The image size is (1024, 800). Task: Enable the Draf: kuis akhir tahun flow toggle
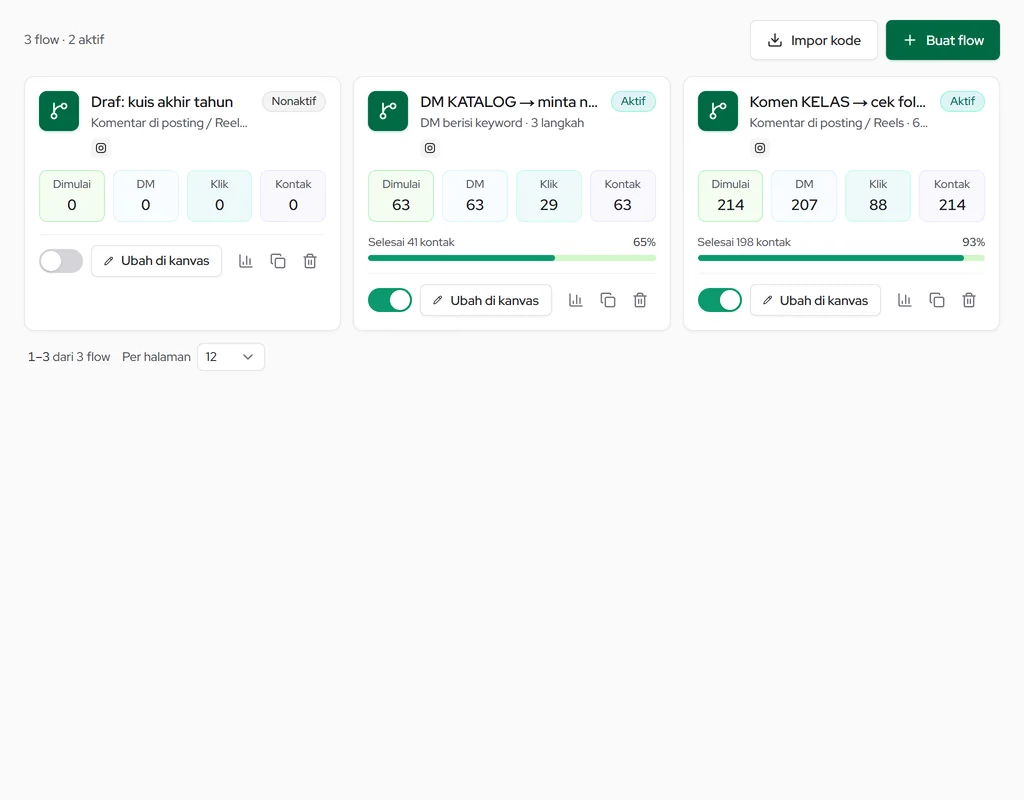pos(61,261)
